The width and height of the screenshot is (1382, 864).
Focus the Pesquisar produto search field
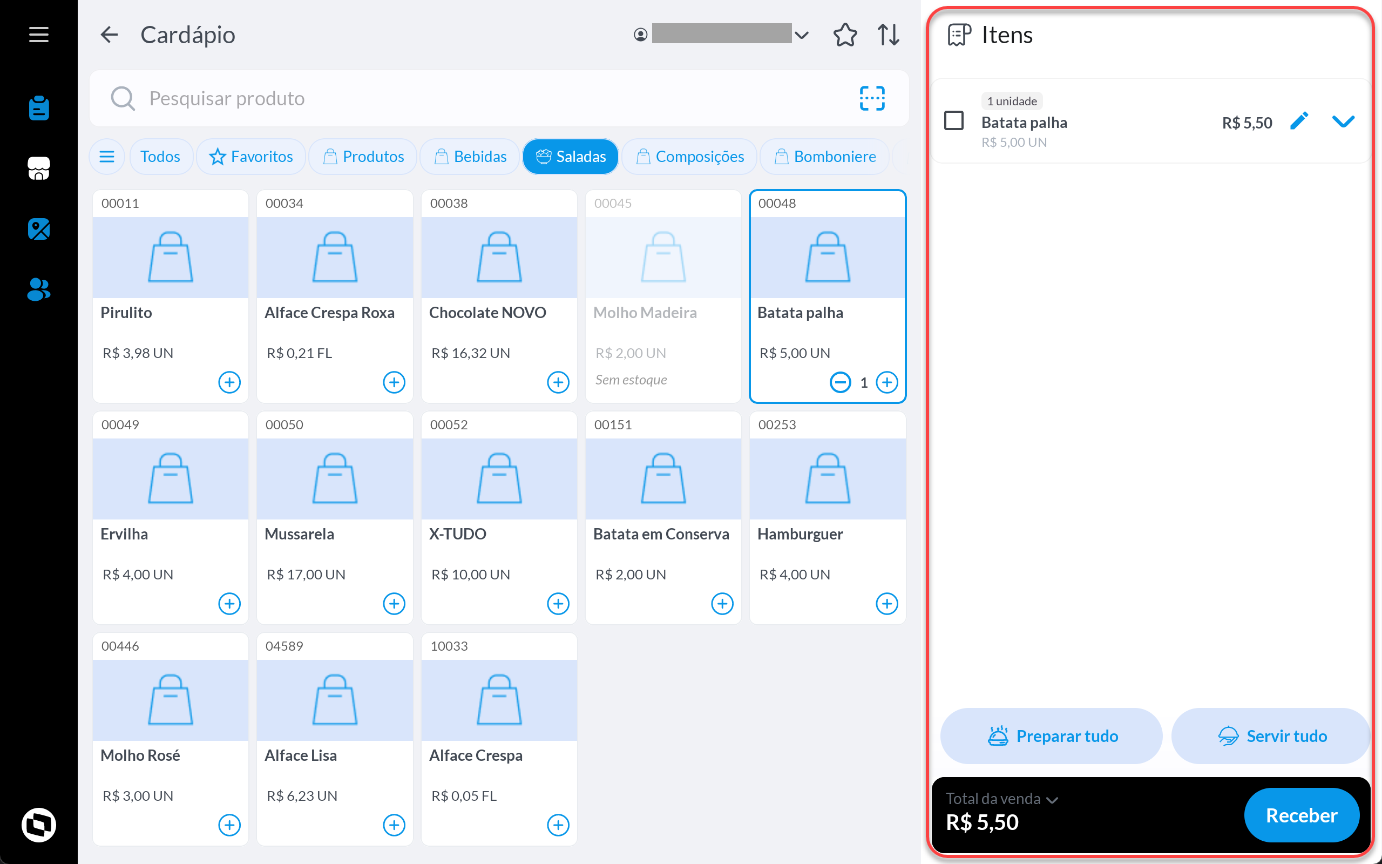point(499,98)
